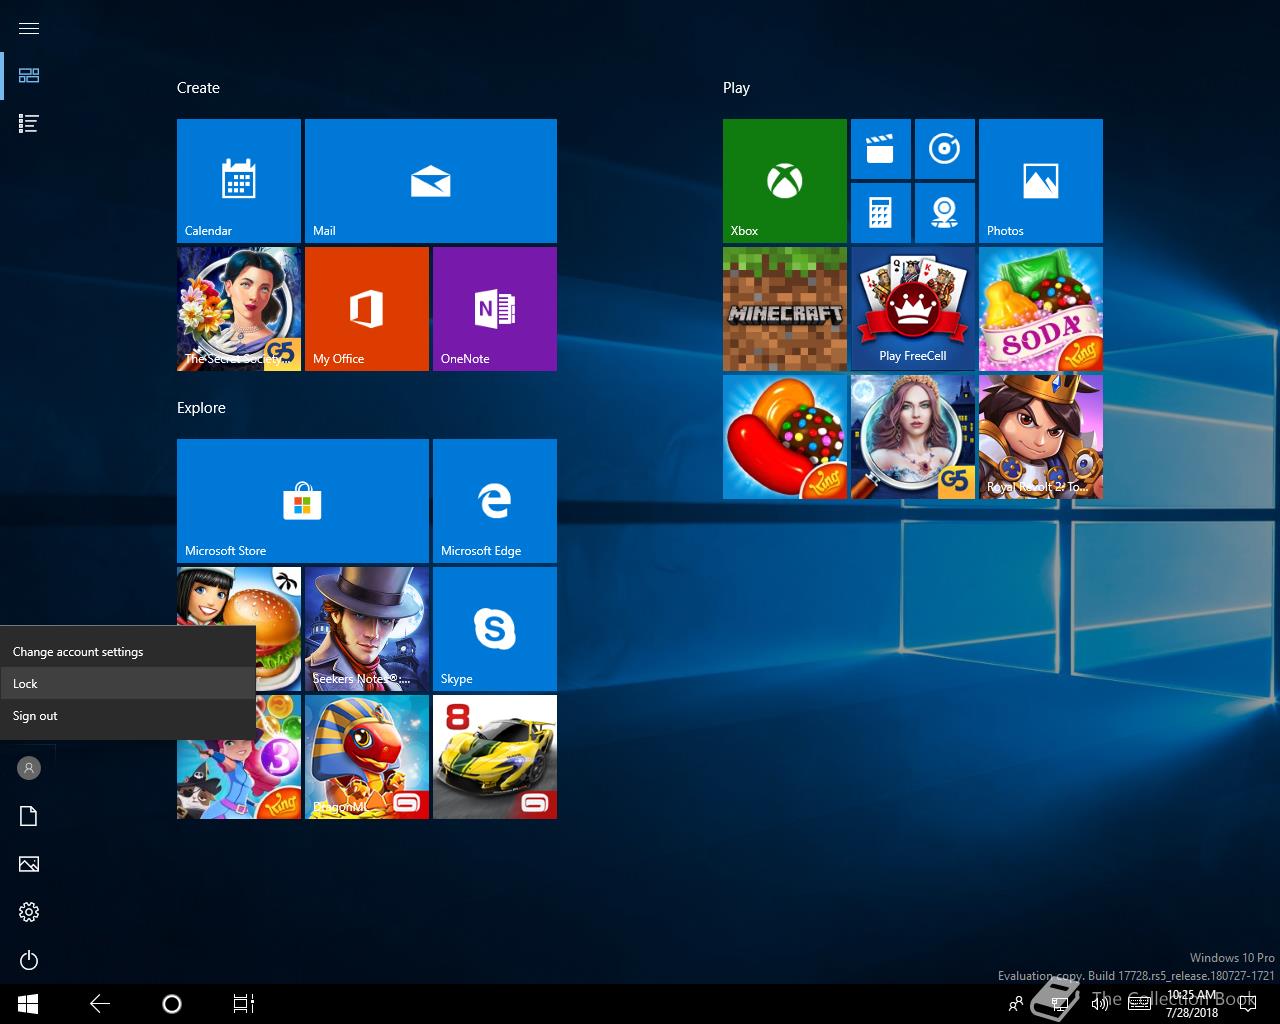Show the All apps list

click(x=29, y=124)
